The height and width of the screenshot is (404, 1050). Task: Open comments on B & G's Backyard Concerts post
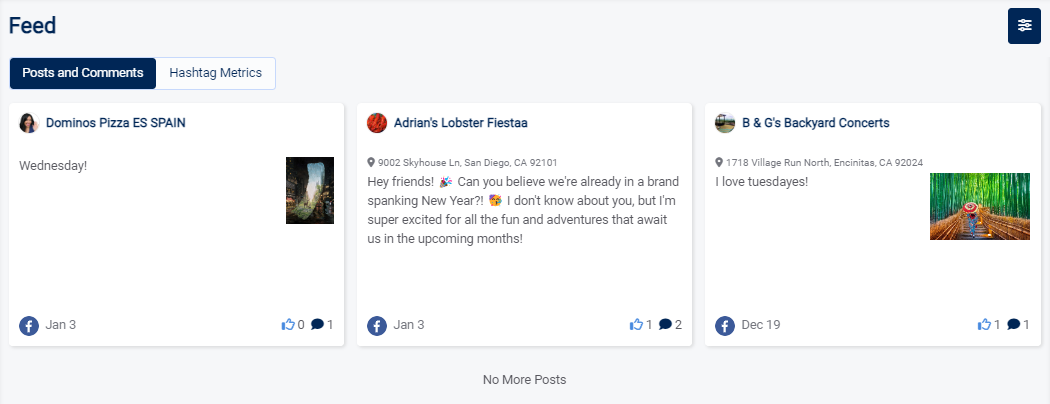pyautogui.click(x=1013, y=325)
